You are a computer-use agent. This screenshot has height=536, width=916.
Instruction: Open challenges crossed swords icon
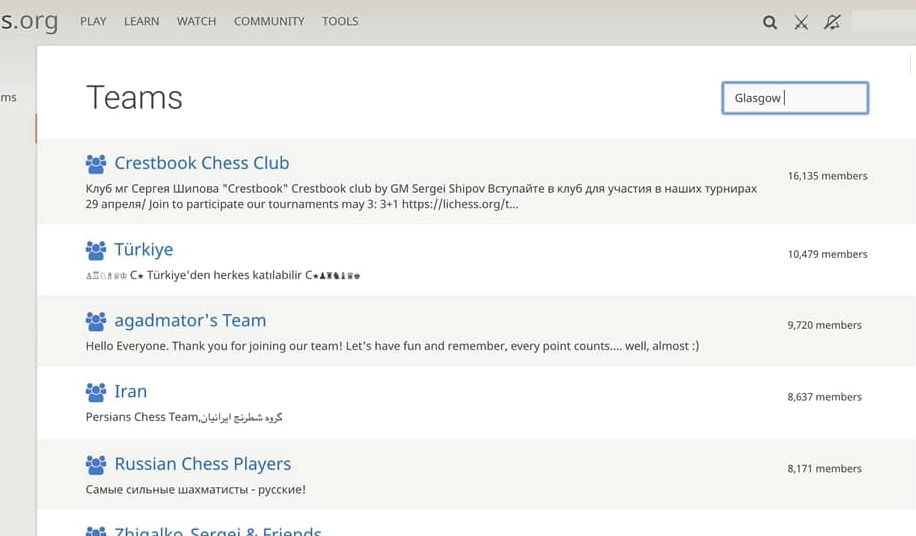pos(801,22)
